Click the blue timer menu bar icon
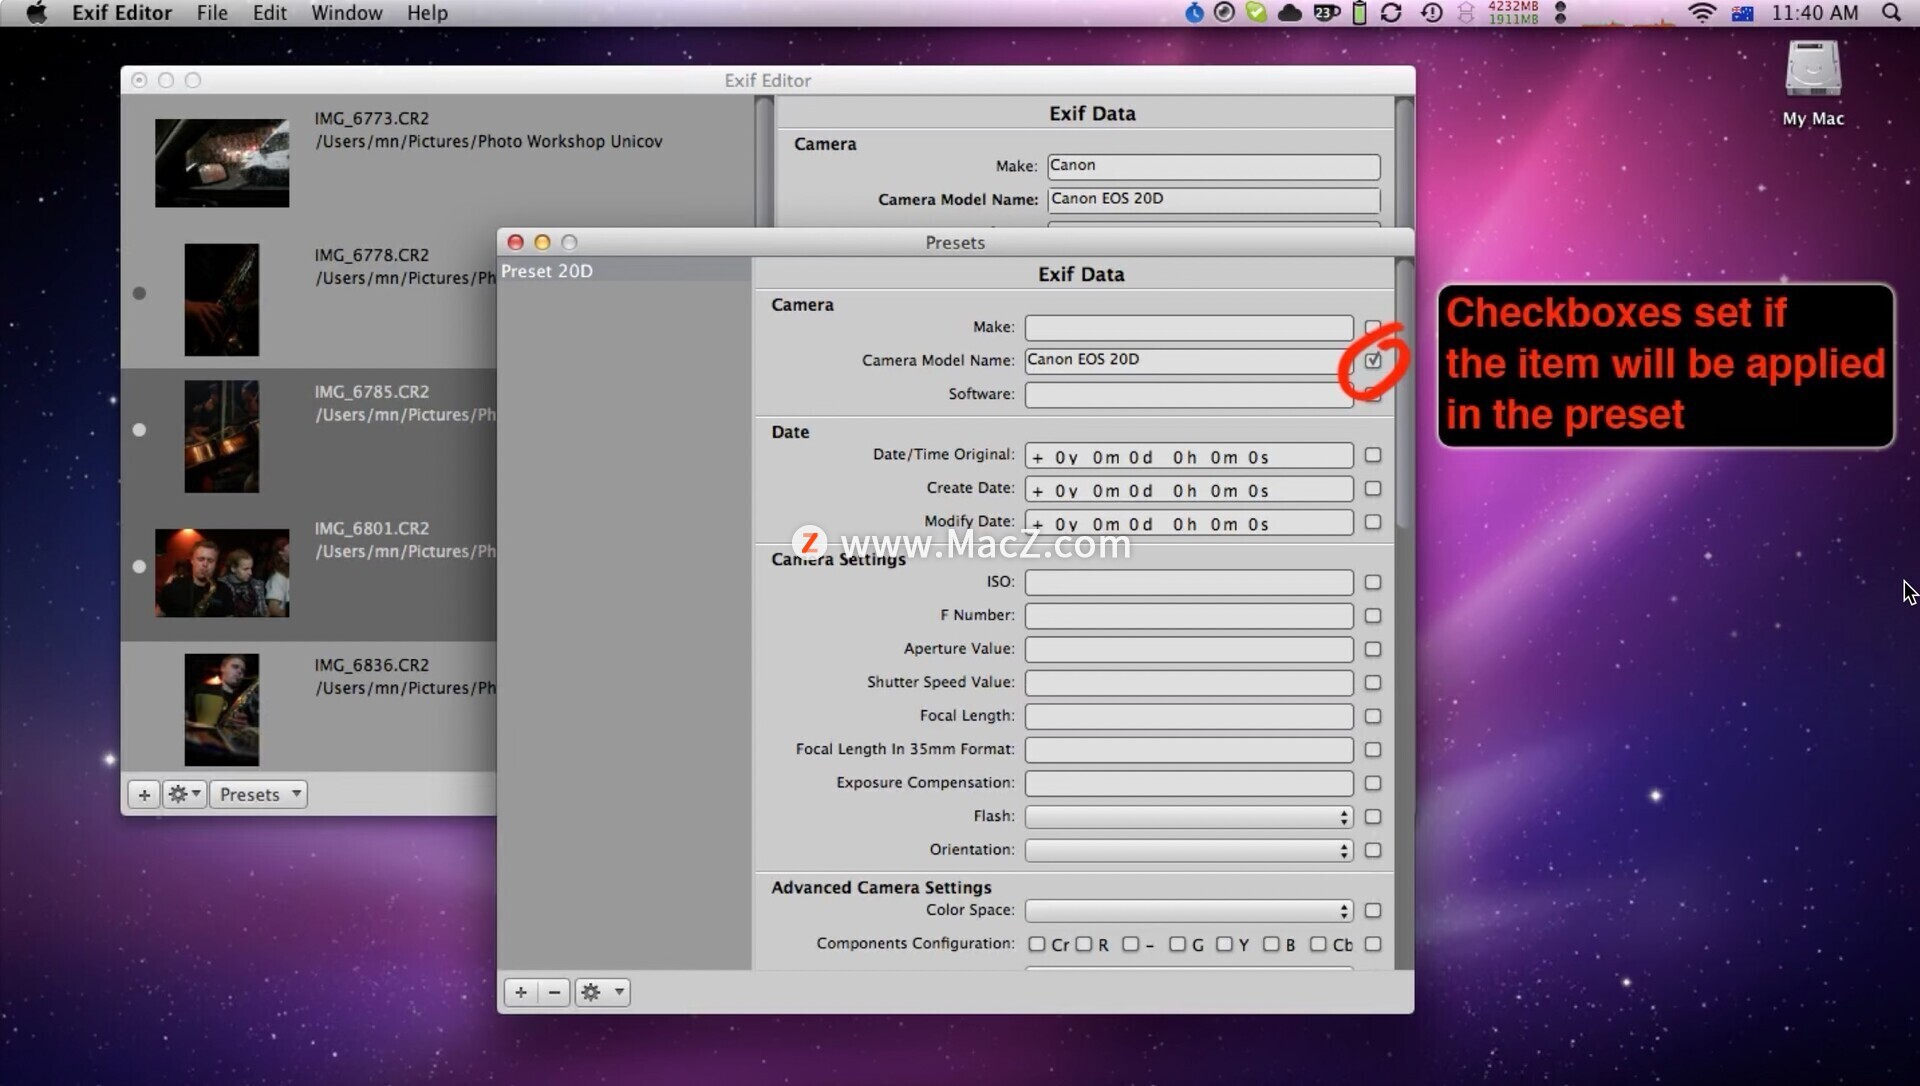 coord(1195,13)
